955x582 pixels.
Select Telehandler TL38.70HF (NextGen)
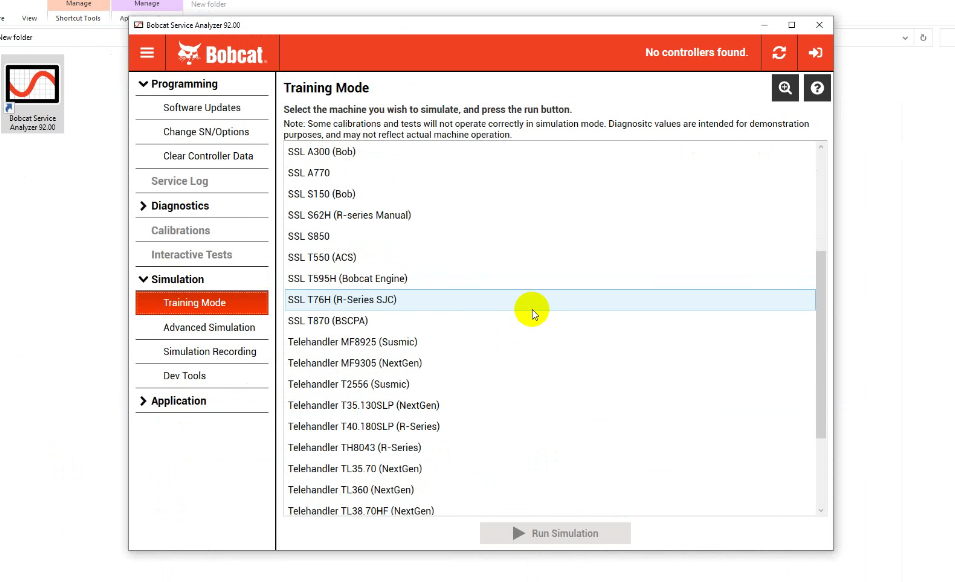coord(550,510)
